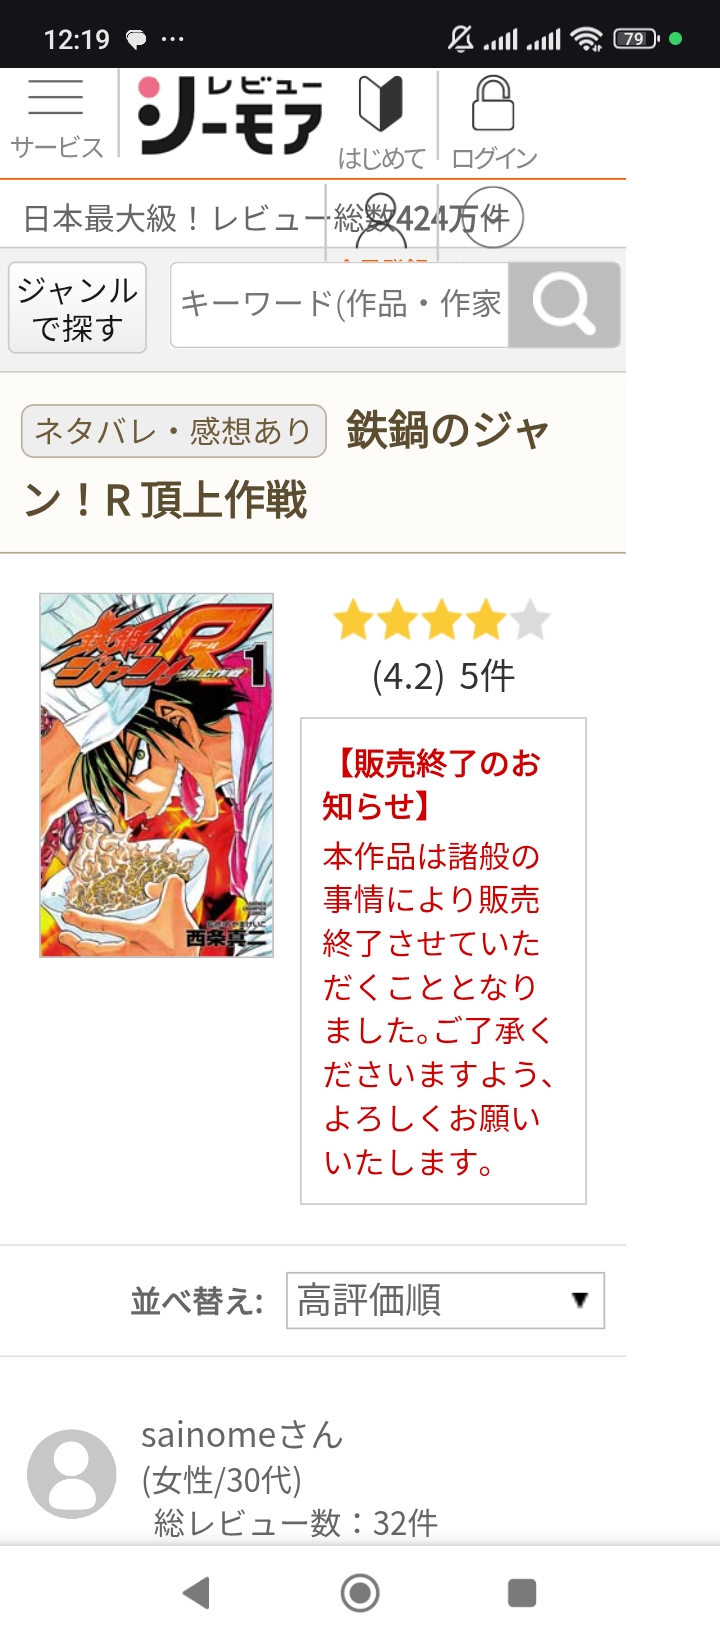720x1640 pixels.
Task: Tap the dropdown arrow on sort selector
Action: (579, 1300)
